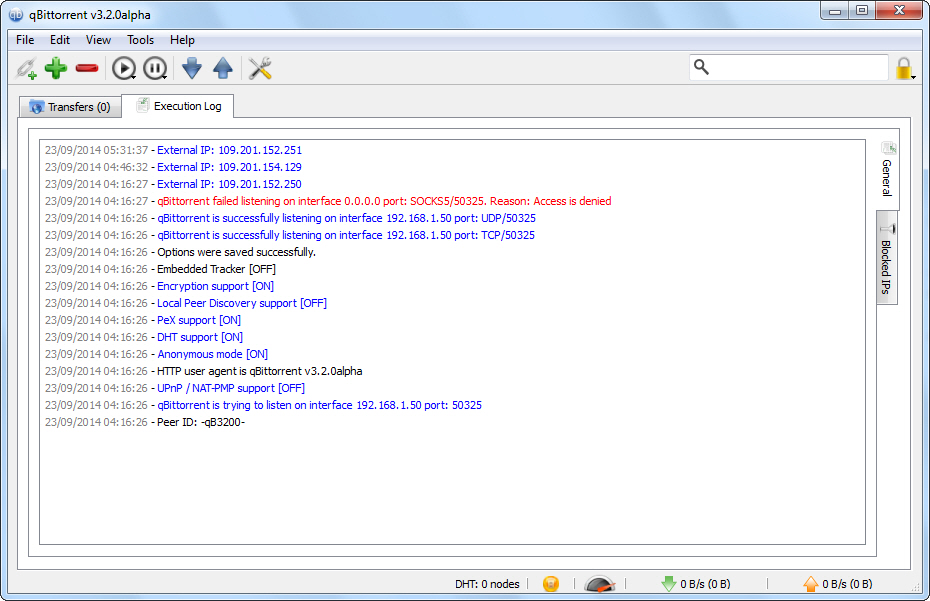Open the File menu
This screenshot has width=930, height=601.
point(25,40)
